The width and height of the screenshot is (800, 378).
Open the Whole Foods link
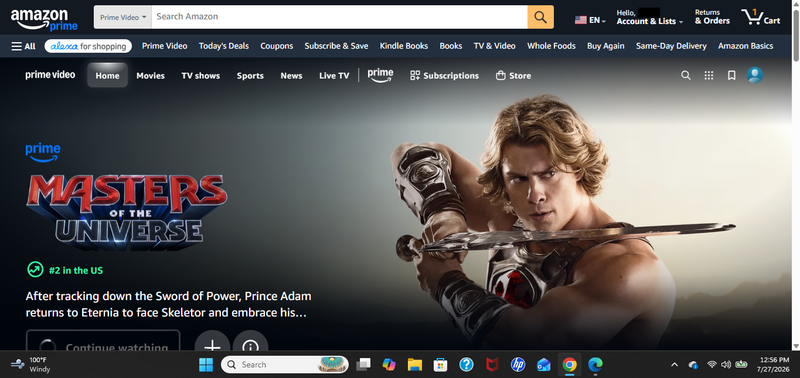[x=551, y=46]
